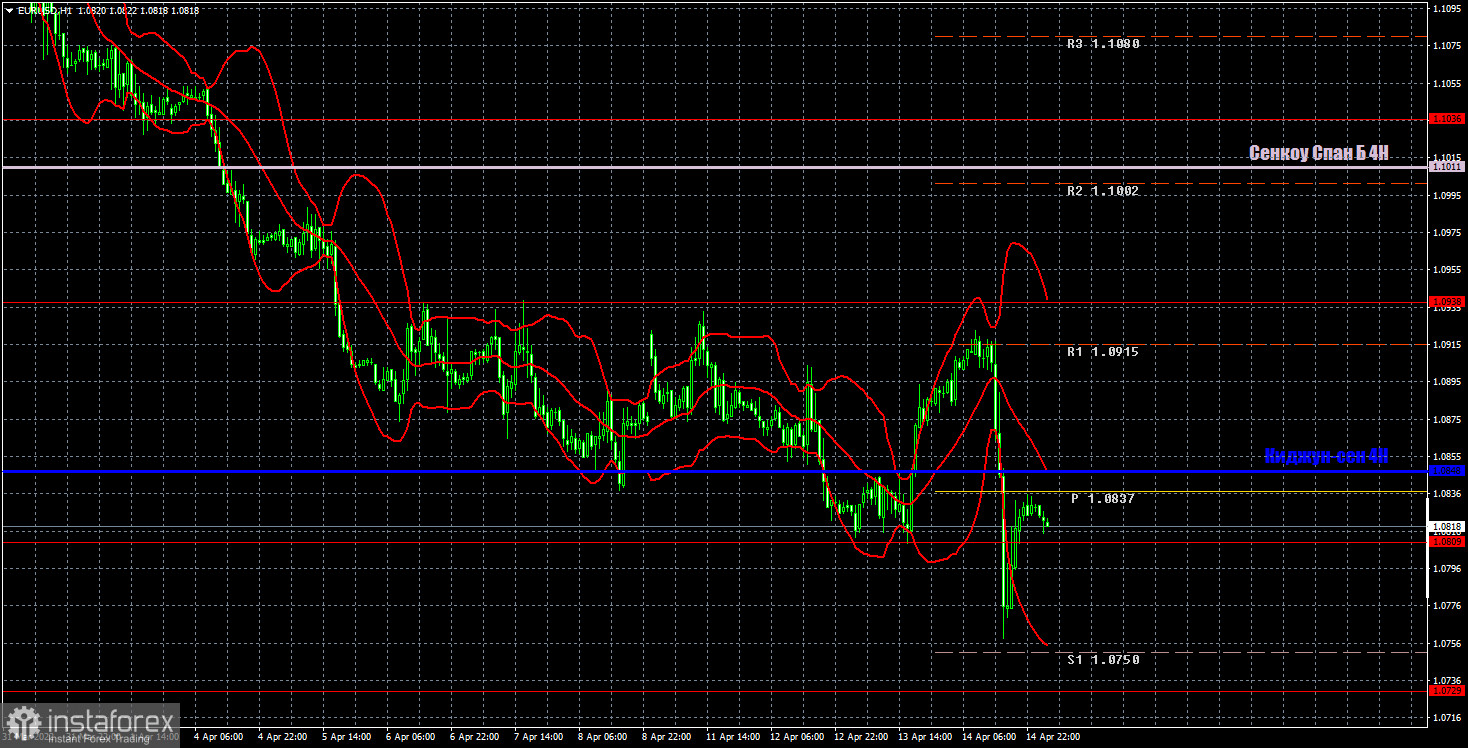Click the S1 1.0750 pivot label

(x=1103, y=659)
